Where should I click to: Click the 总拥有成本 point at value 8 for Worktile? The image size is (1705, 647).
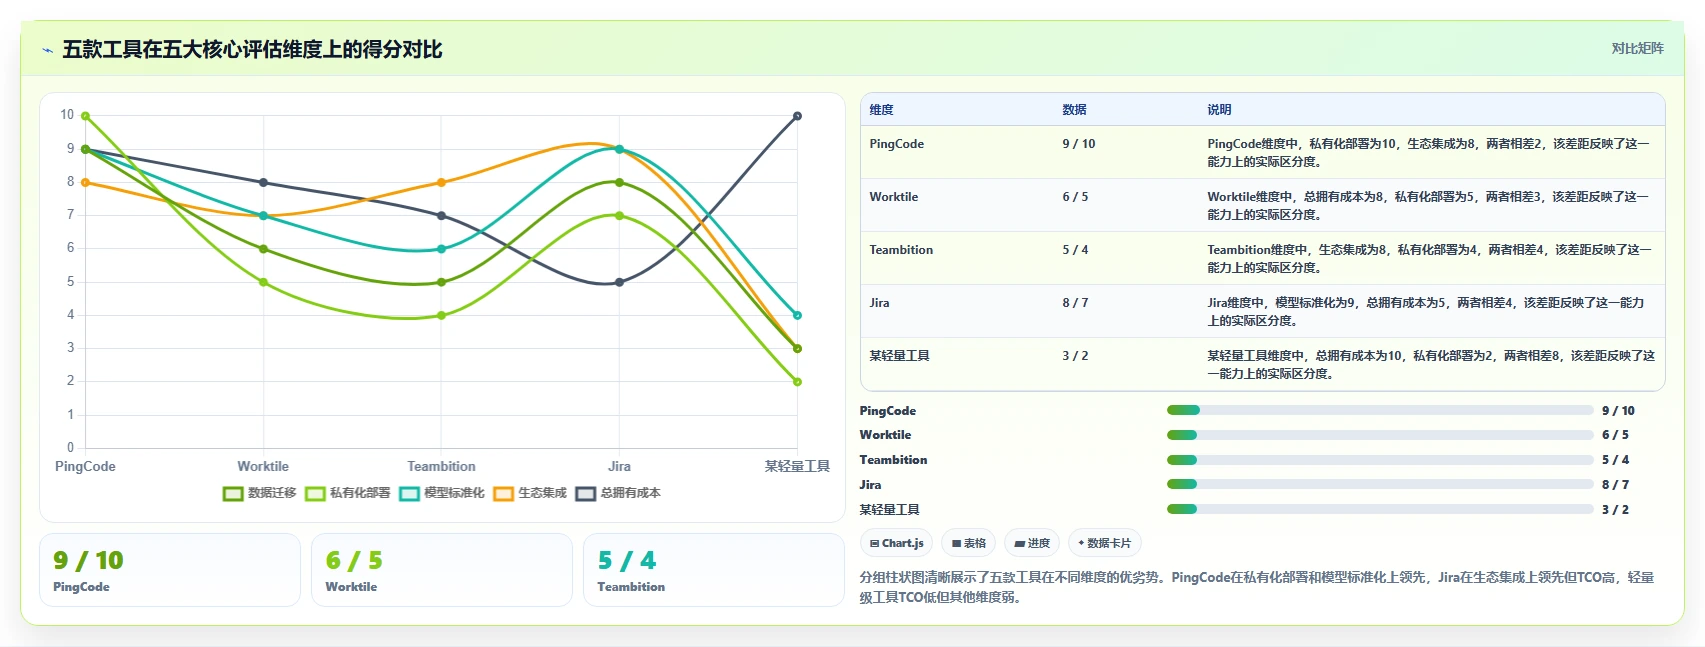click(x=263, y=182)
